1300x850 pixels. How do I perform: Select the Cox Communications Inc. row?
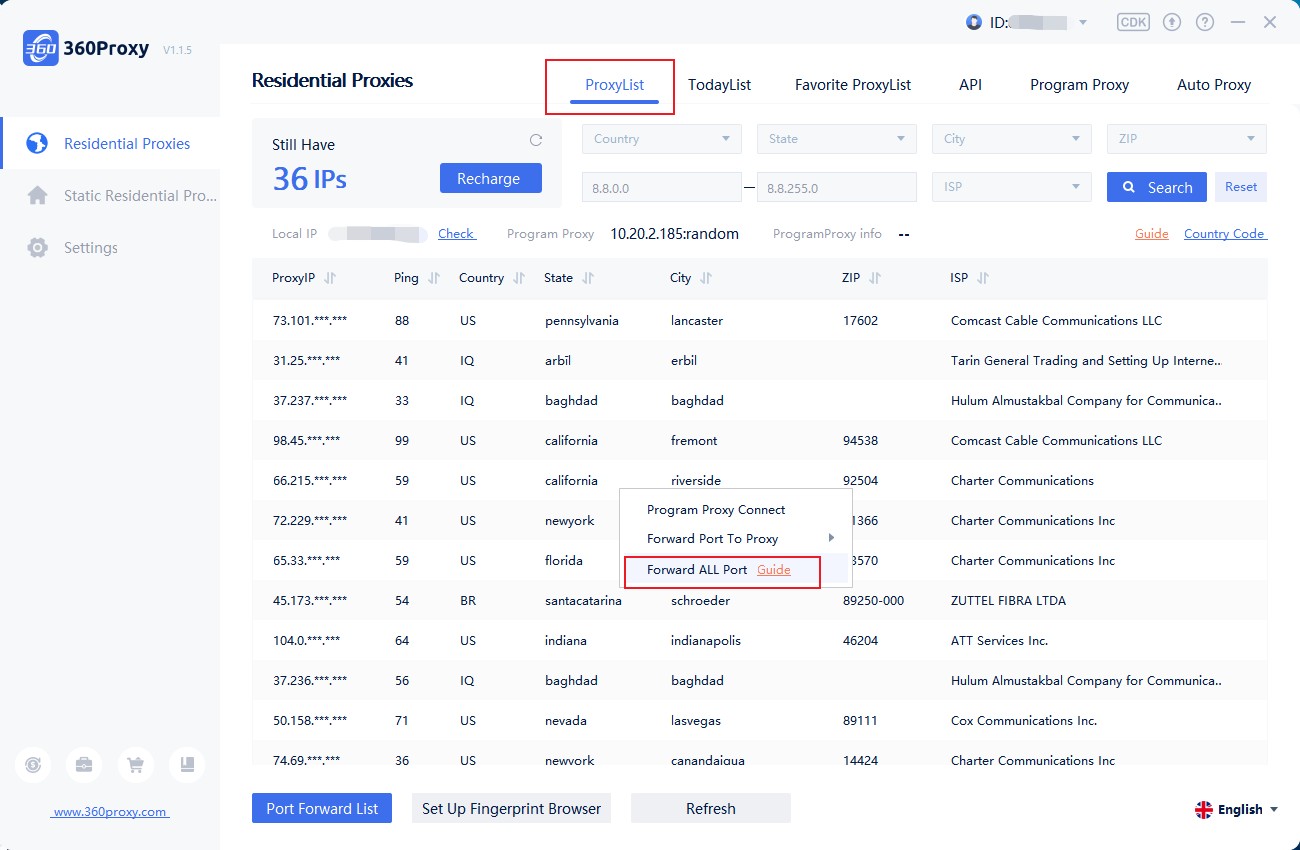[760, 721]
